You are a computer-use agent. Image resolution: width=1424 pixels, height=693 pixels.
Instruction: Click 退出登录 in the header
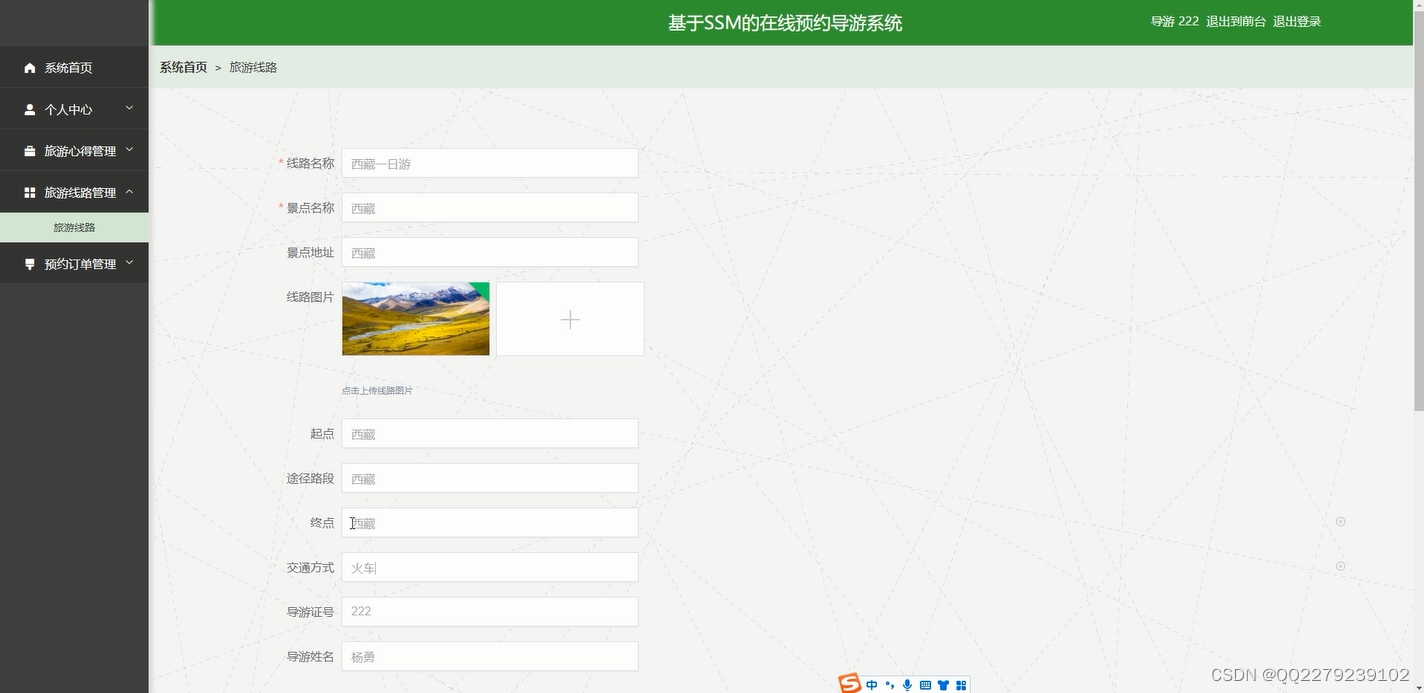[x=1297, y=22]
